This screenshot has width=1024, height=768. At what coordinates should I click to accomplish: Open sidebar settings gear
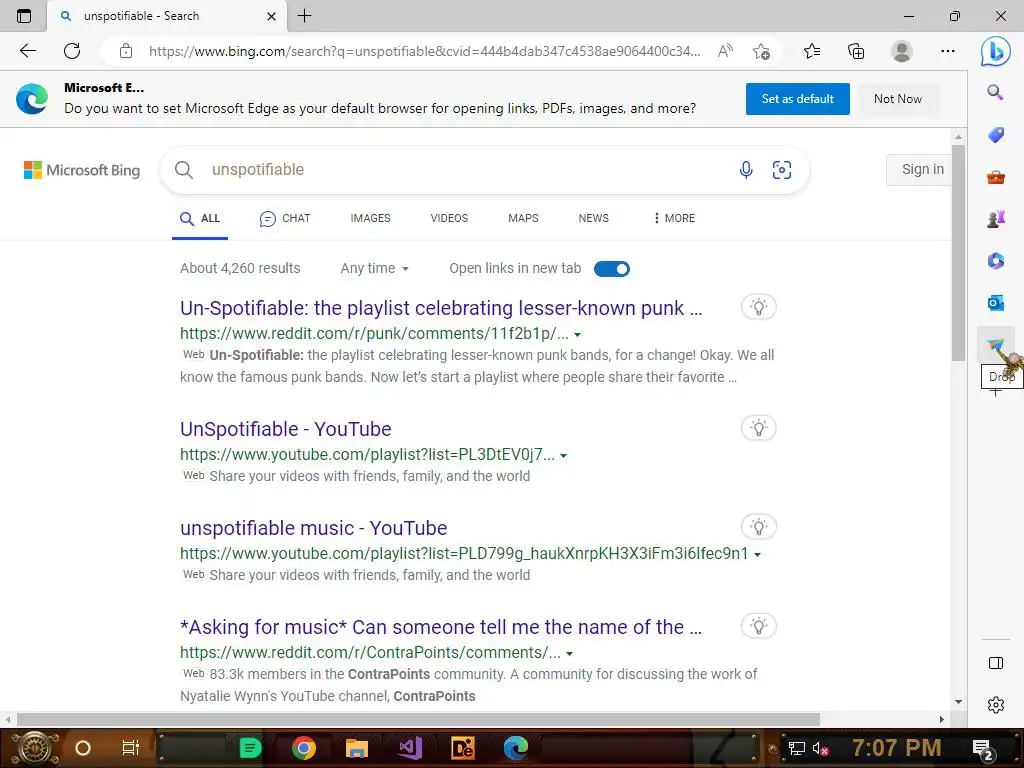(x=995, y=705)
